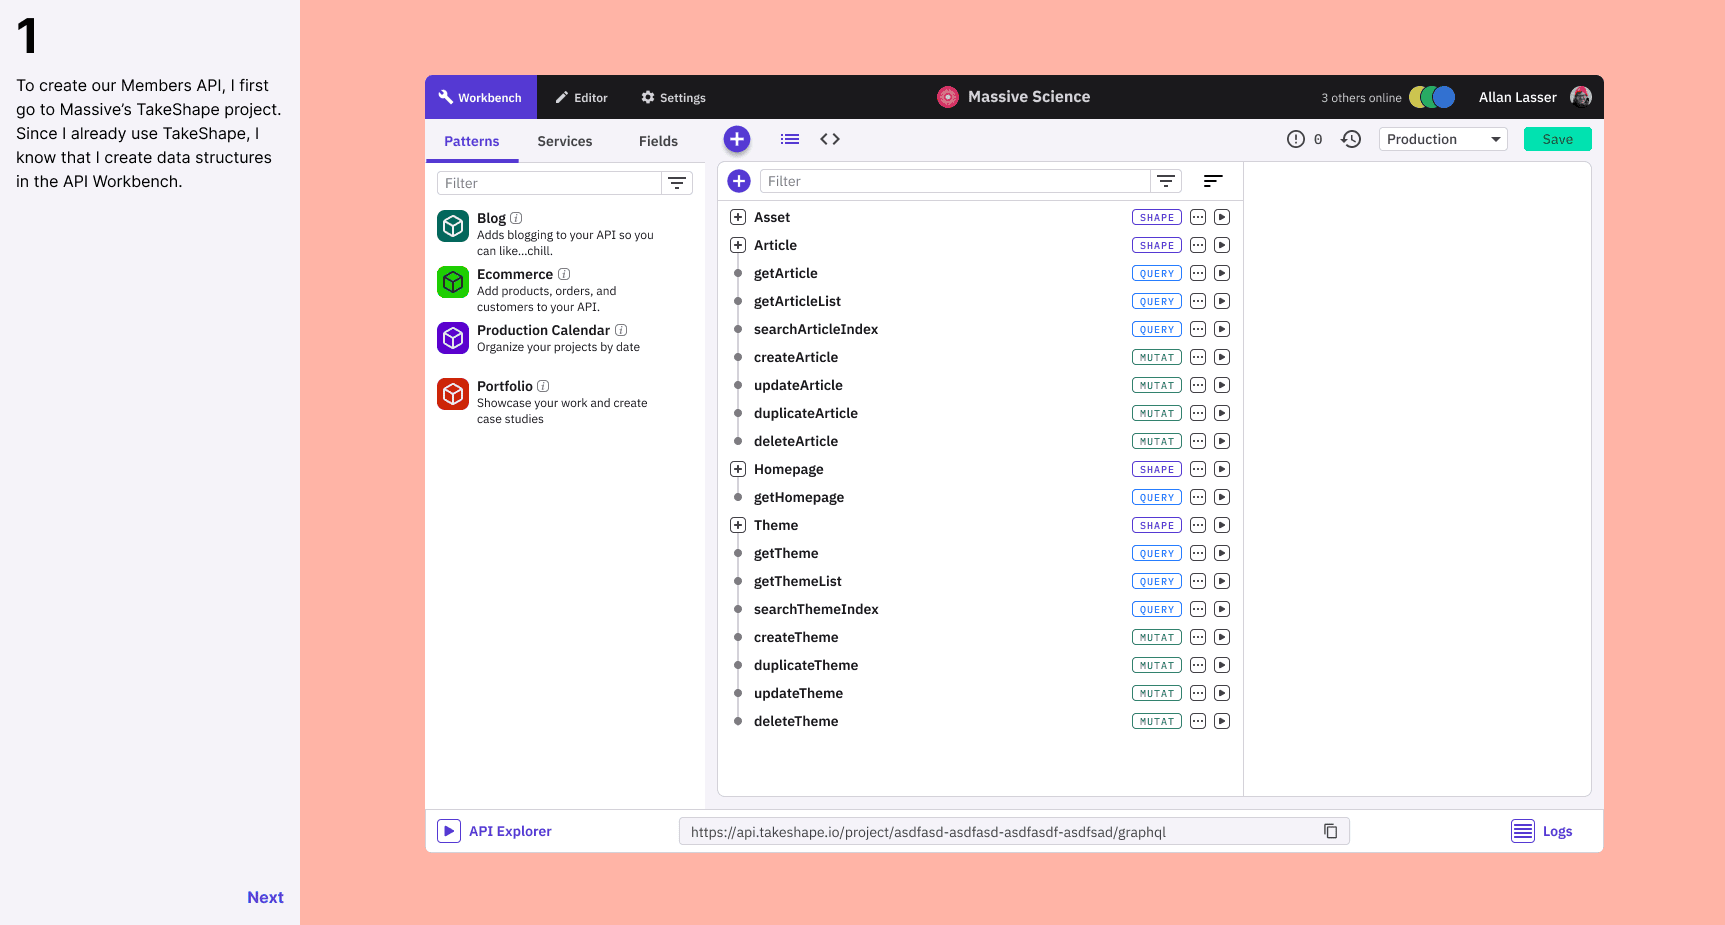Viewport: 1725px width, 925px height.
Task: Copy the API endpoint URL
Action: coord(1331,831)
